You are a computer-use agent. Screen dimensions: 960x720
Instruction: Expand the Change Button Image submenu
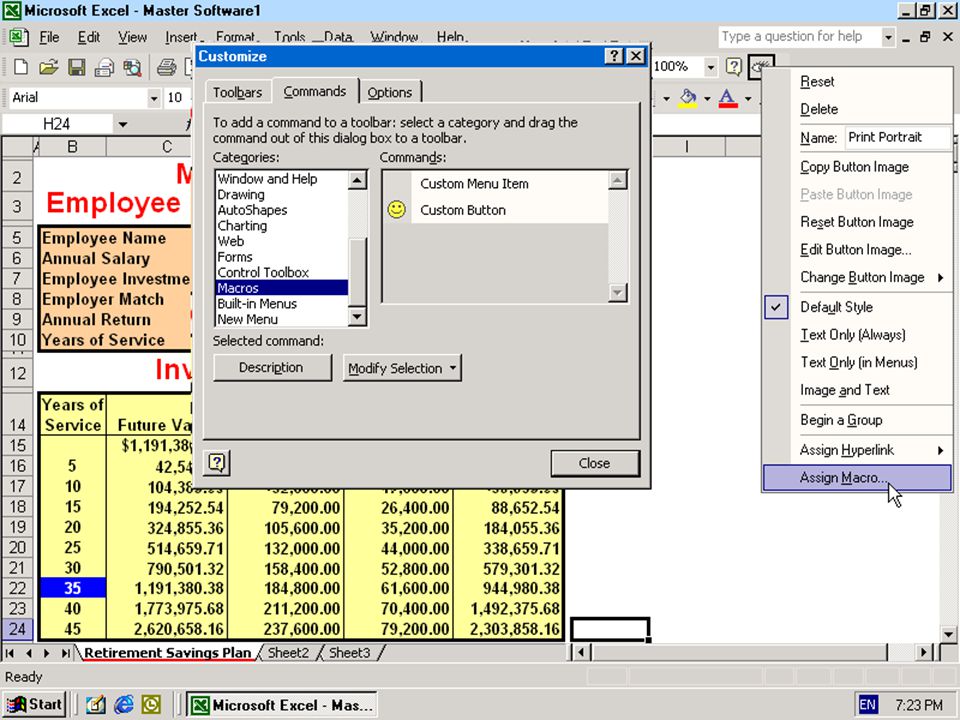coord(857,277)
